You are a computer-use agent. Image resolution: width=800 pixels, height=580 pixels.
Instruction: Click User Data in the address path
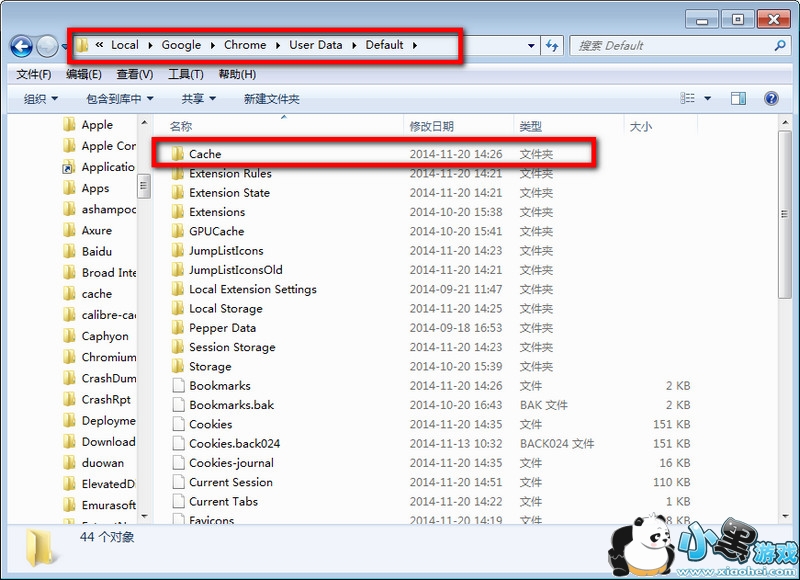click(316, 45)
